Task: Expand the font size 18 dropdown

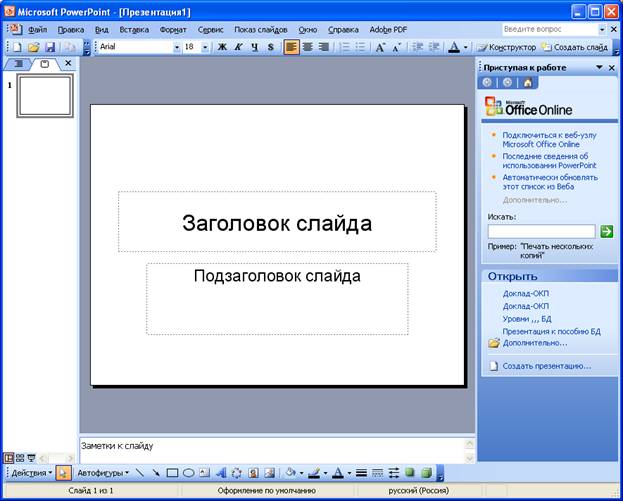Action: [x=206, y=47]
